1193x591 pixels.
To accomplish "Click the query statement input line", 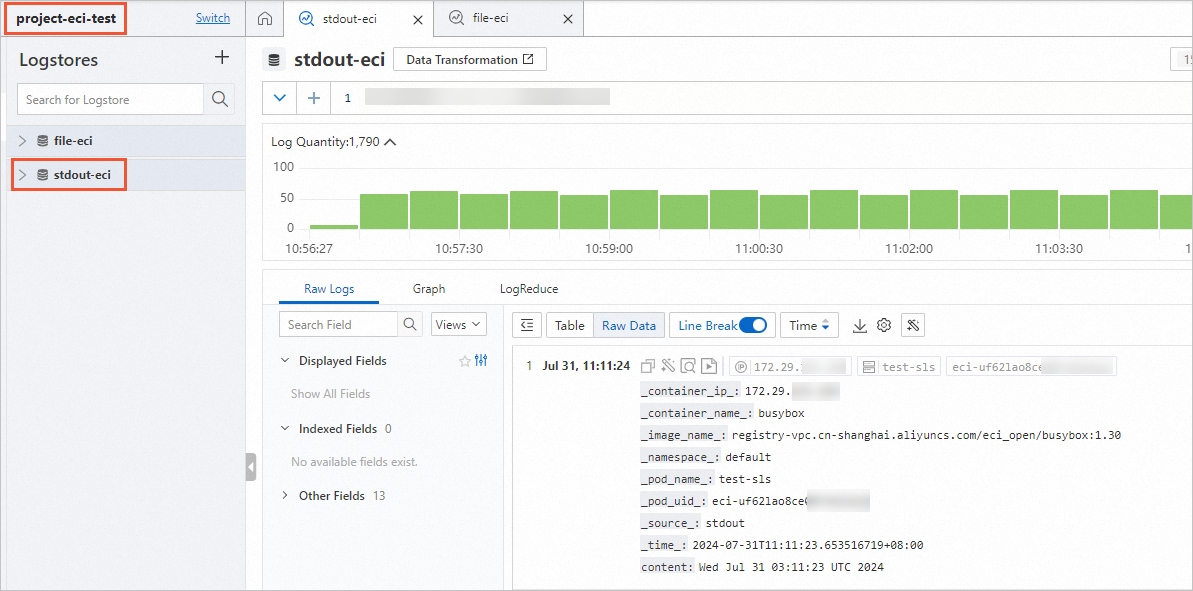I will 761,98.
